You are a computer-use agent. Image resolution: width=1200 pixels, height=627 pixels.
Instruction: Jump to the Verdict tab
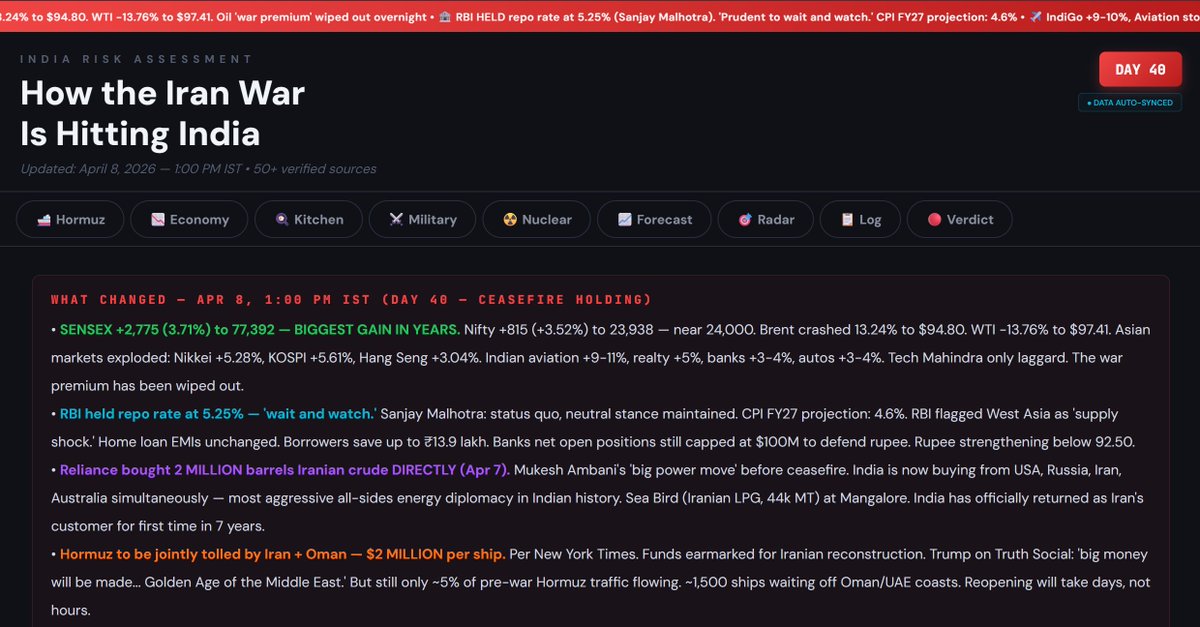[x=959, y=219]
